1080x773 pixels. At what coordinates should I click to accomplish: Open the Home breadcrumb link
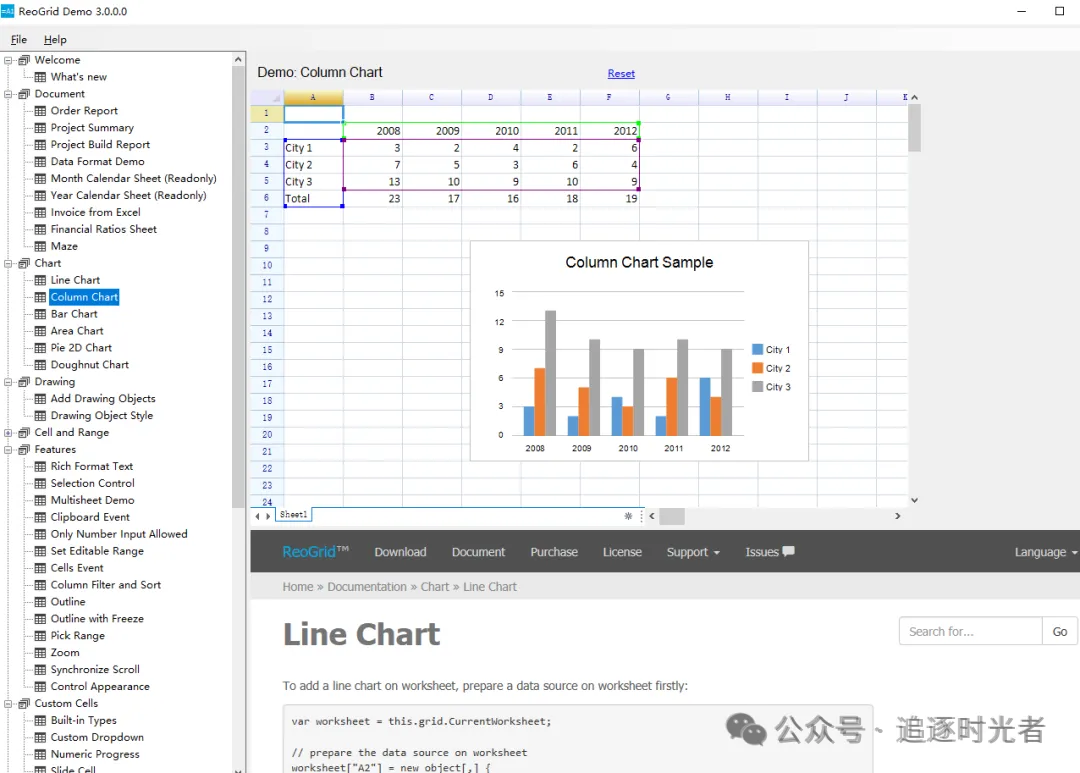coord(298,586)
